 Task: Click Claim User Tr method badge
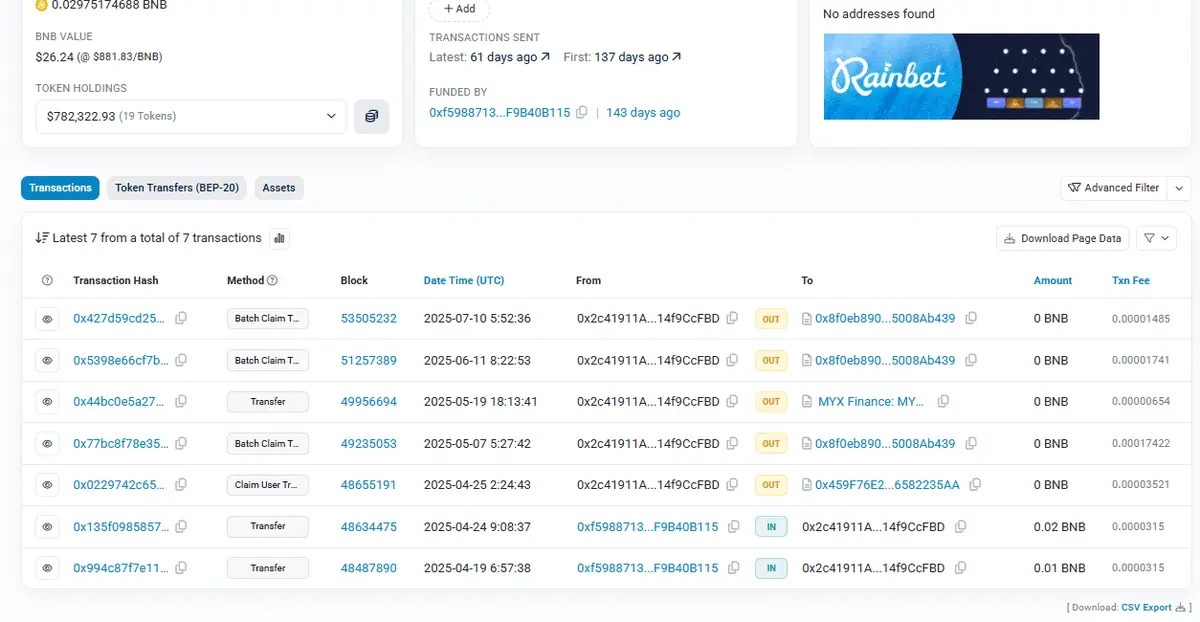(x=268, y=485)
